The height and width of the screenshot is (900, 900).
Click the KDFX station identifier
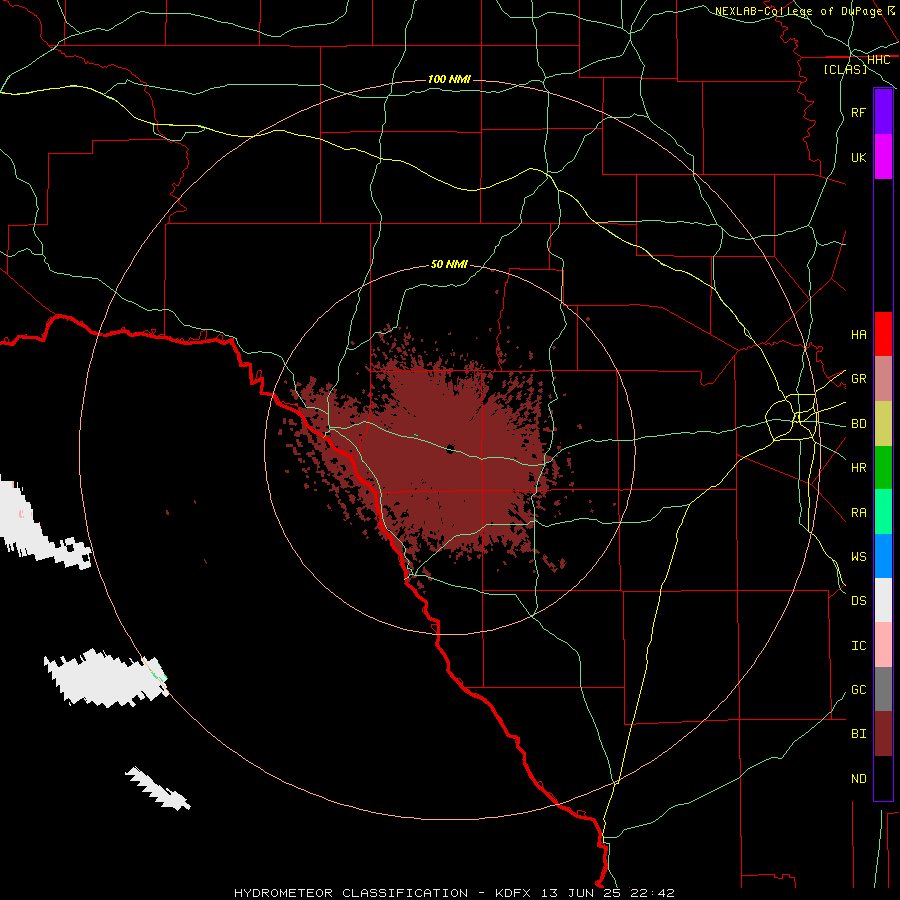point(513,893)
